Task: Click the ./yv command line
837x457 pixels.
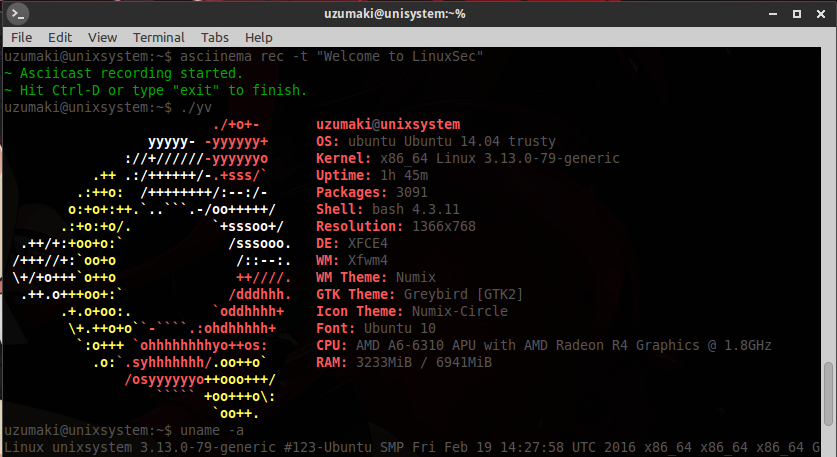Action: point(108,107)
